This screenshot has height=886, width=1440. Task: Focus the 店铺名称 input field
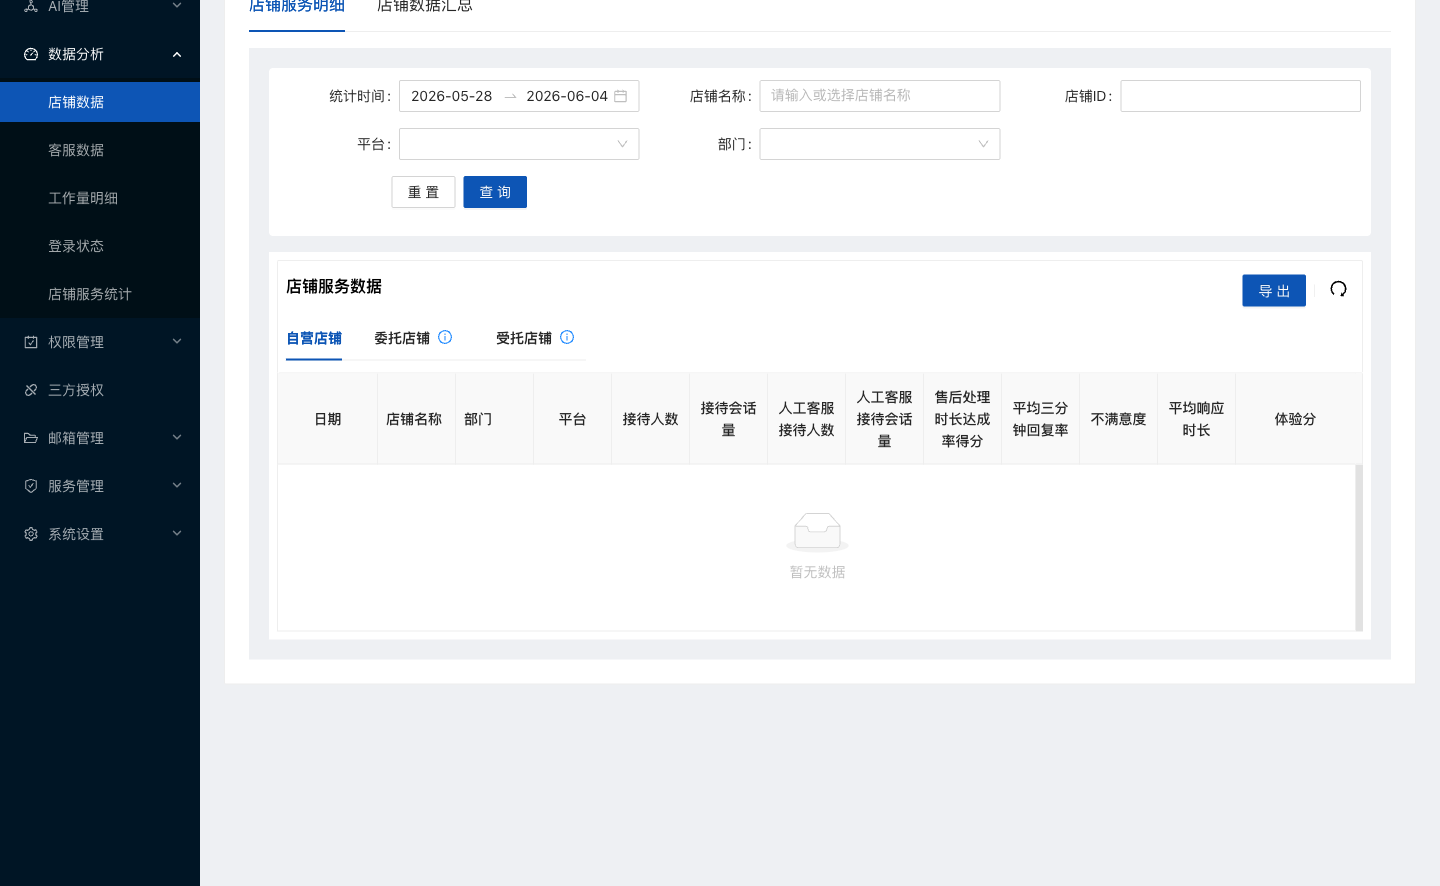click(x=880, y=96)
